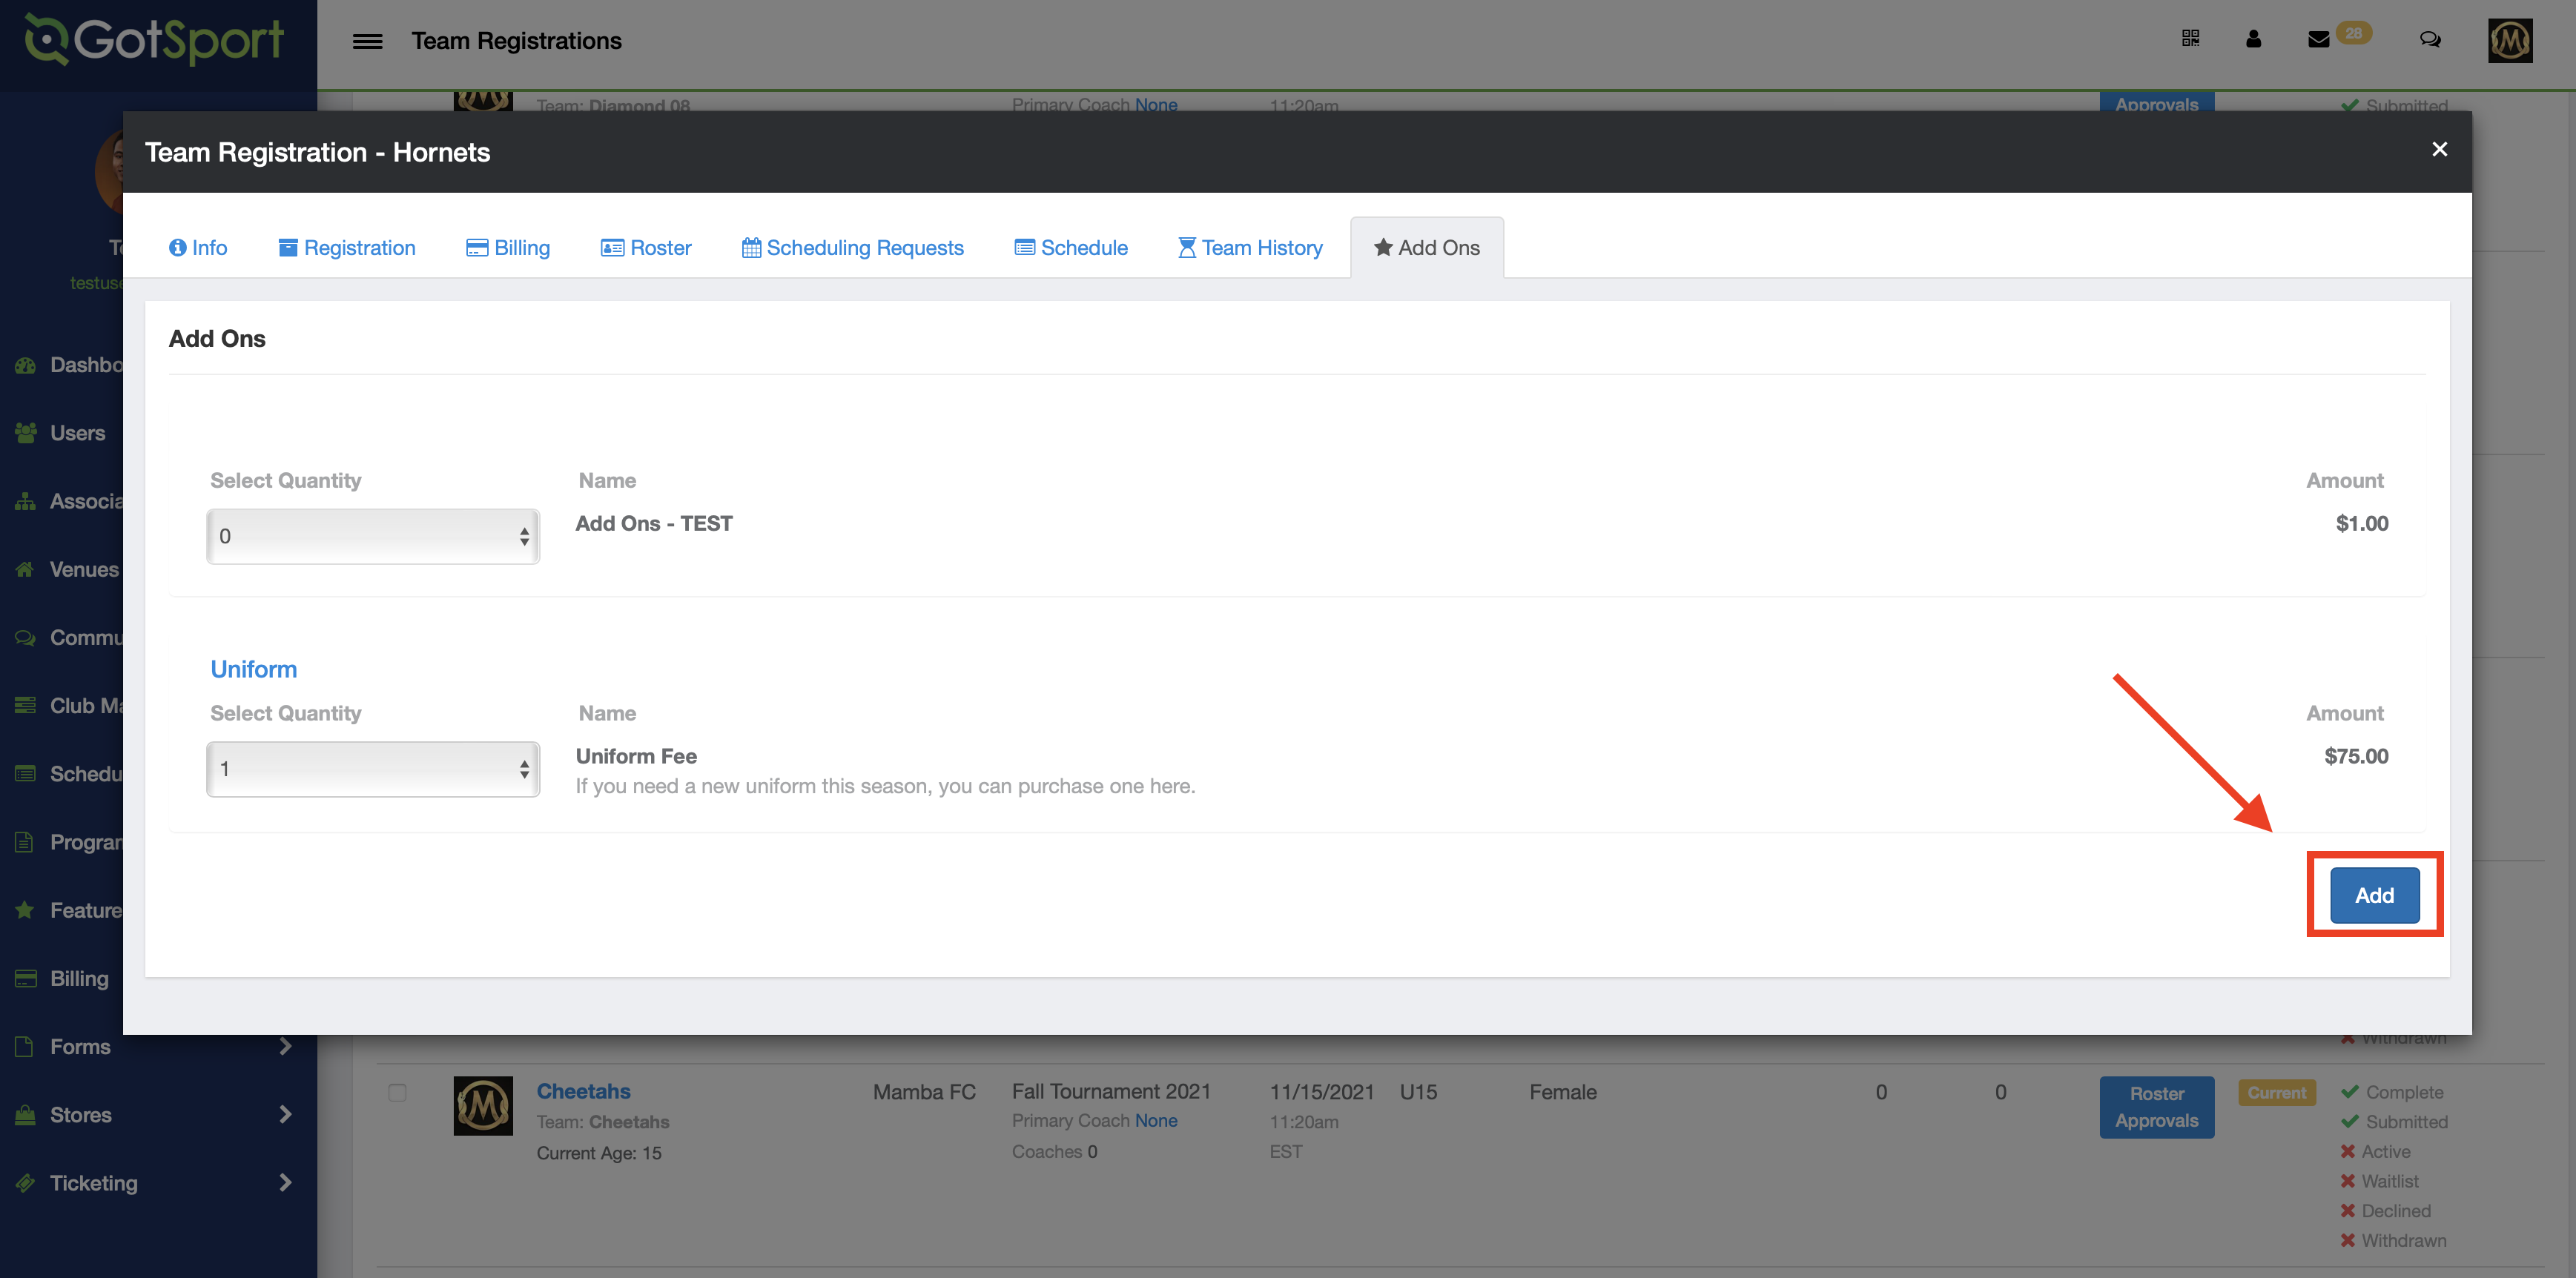Viewport: 2576px width, 1278px height.
Task: Open the user profile icon
Action: 2253,39
